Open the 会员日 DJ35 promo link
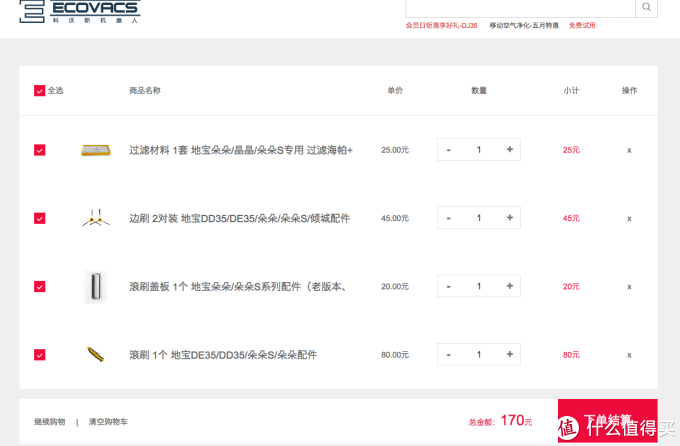 click(441, 26)
